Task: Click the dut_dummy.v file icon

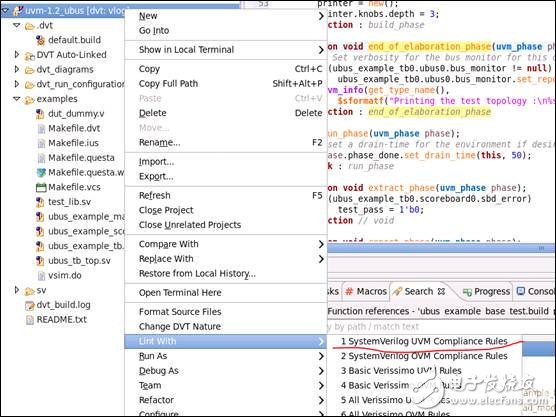Action: point(40,114)
